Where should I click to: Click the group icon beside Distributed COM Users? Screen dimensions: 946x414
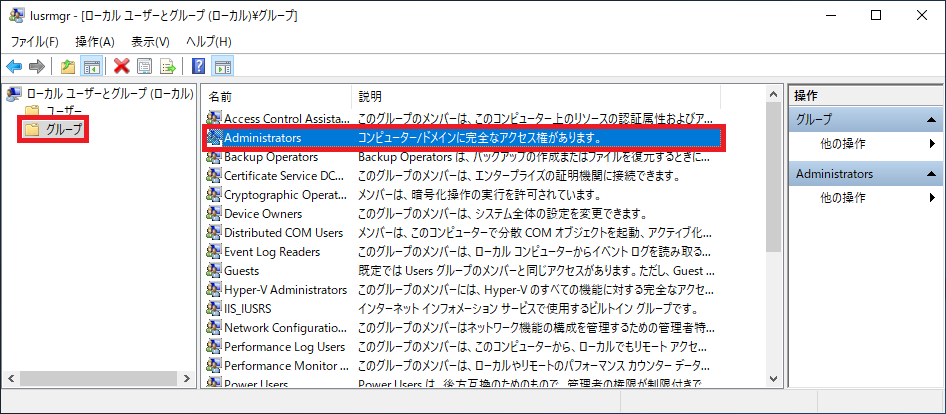(214, 232)
